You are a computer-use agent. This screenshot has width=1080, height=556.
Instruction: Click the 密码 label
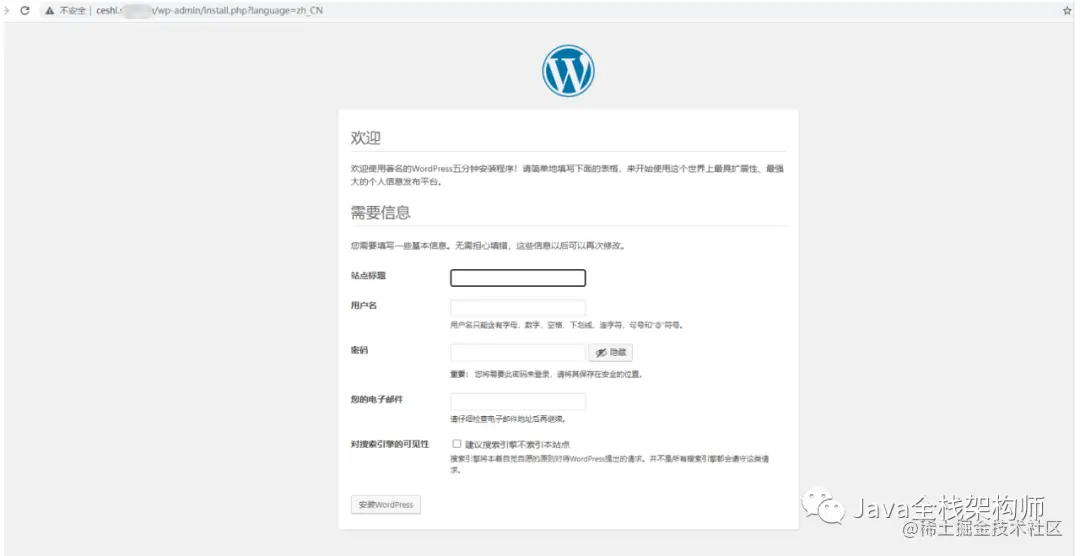[x=360, y=351]
